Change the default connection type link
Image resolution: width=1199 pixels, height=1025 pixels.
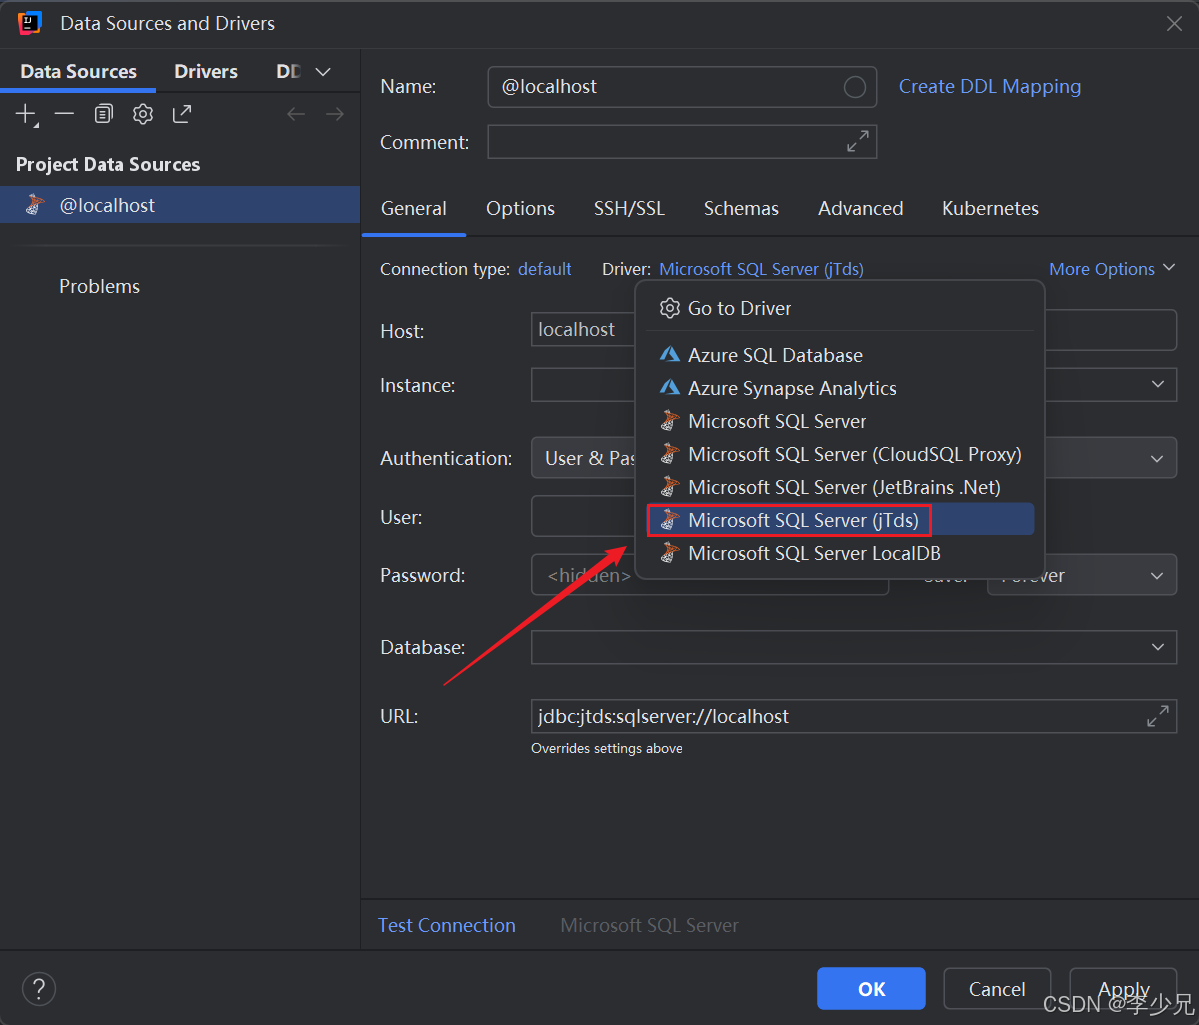pyautogui.click(x=544, y=269)
